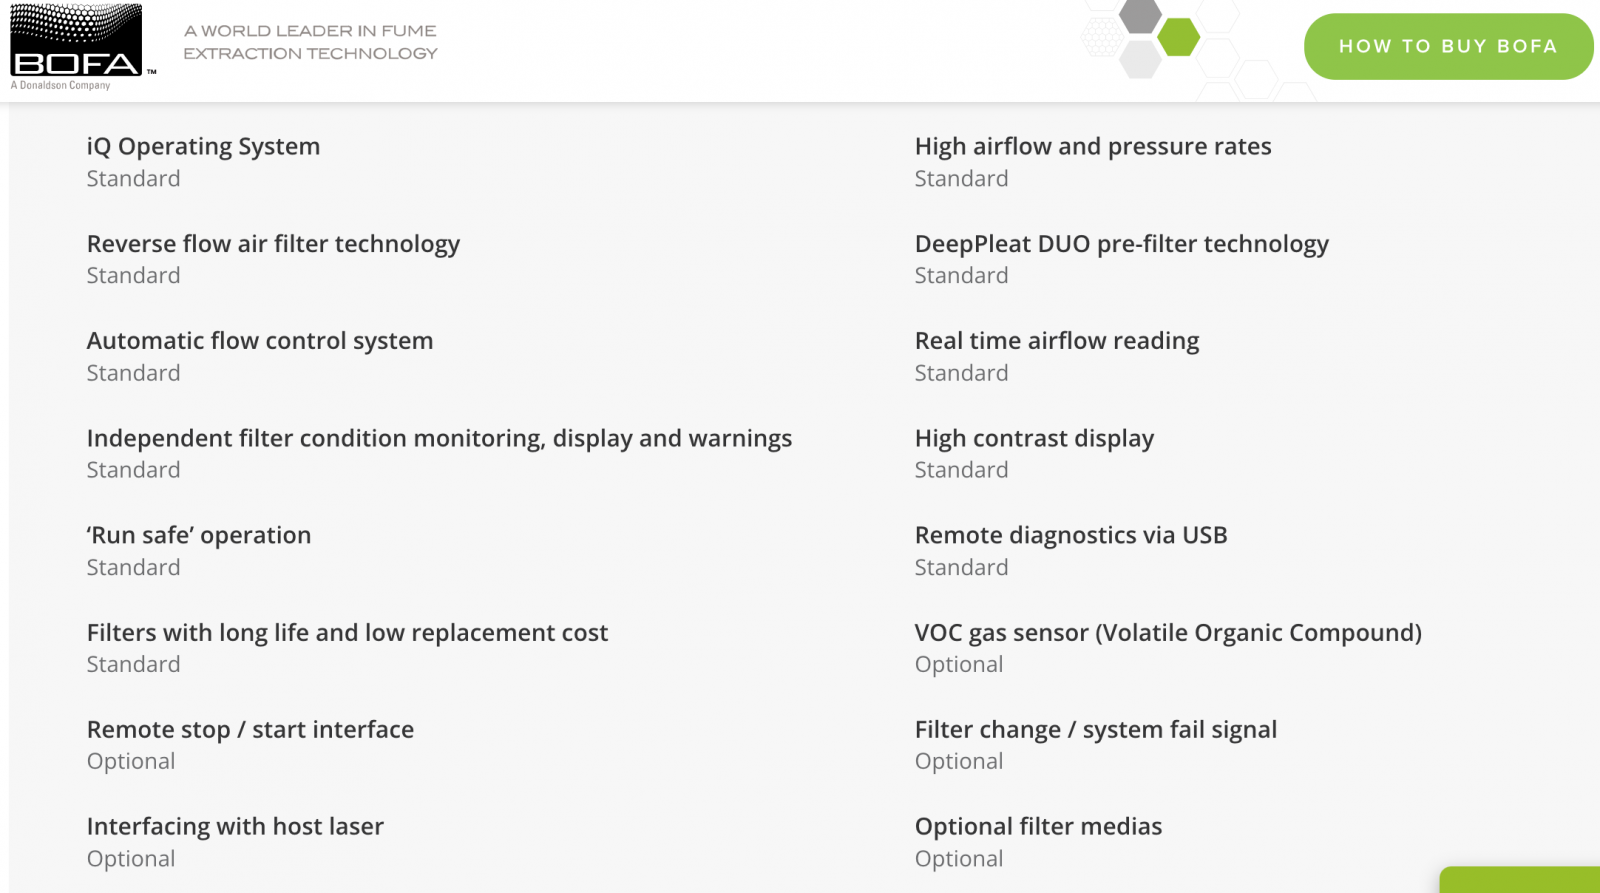Screen dimensions: 1600x893
Task: Click Reverse flow air filter technology text
Action: pos(273,244)
